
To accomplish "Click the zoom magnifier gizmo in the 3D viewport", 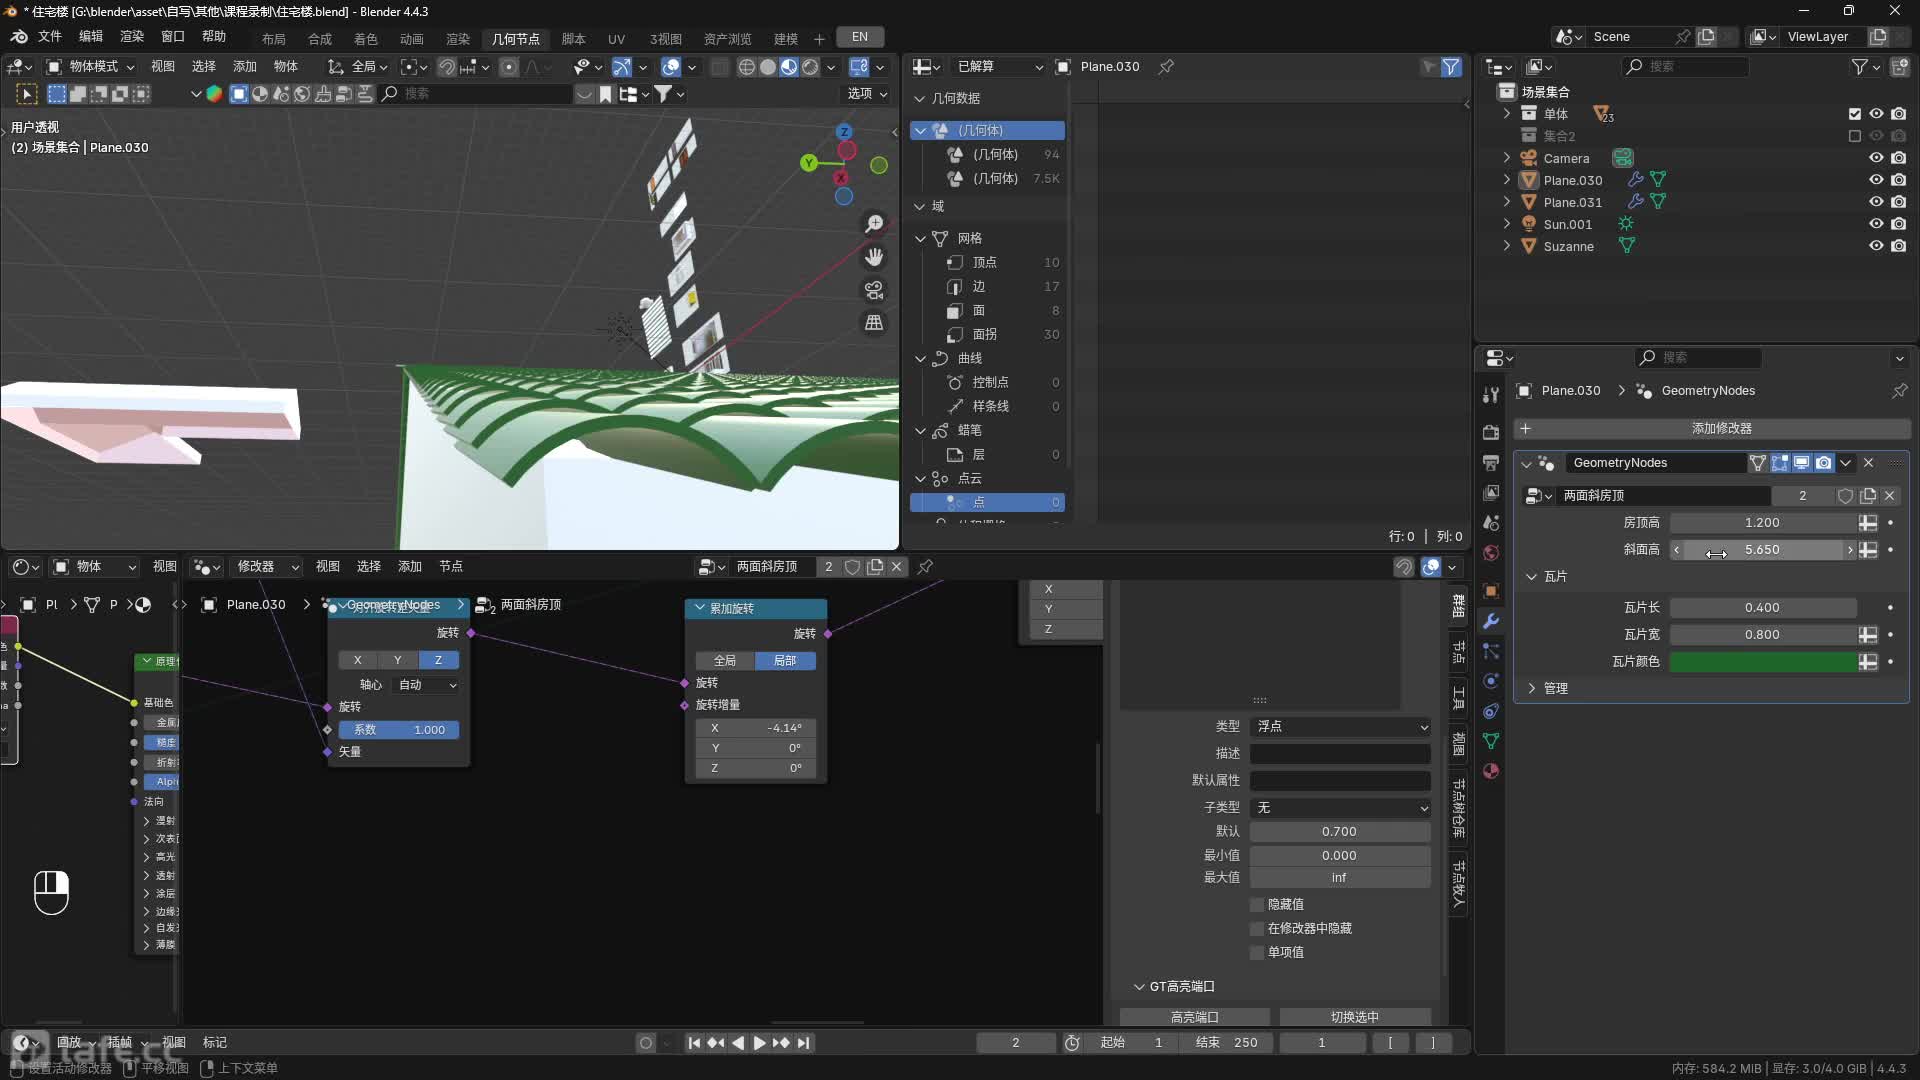I will [874, 224].
